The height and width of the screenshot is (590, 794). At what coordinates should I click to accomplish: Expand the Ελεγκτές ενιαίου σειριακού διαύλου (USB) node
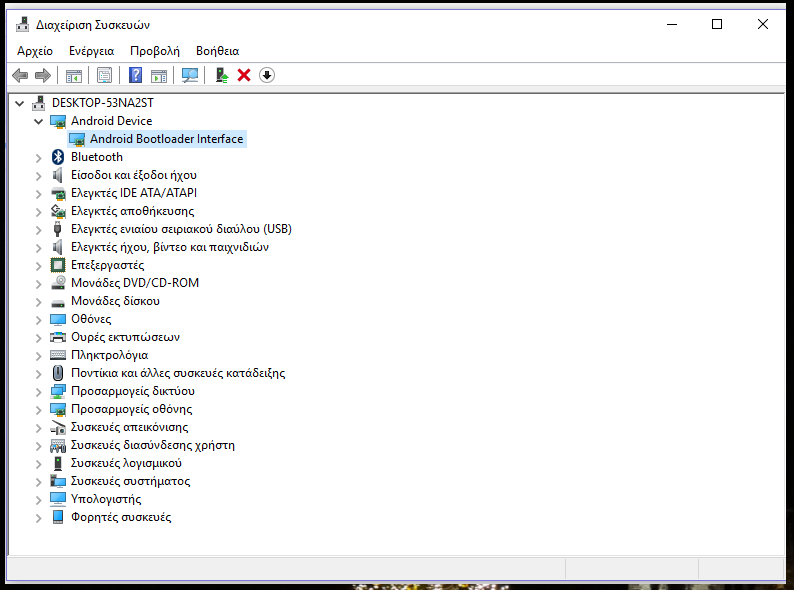click(x=39, y=229)
